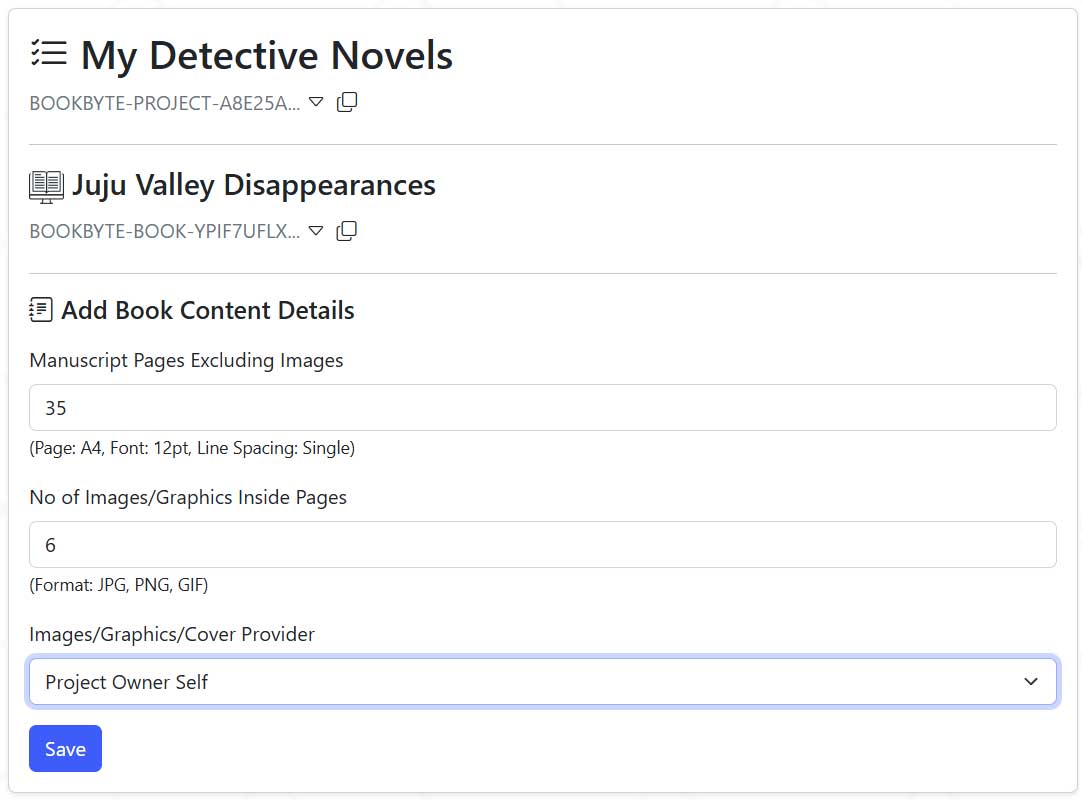This screenshot has height=800, width=1082.
Task: Select the BOOKBYTE-BOOK ID text
Action: [164, 232]
